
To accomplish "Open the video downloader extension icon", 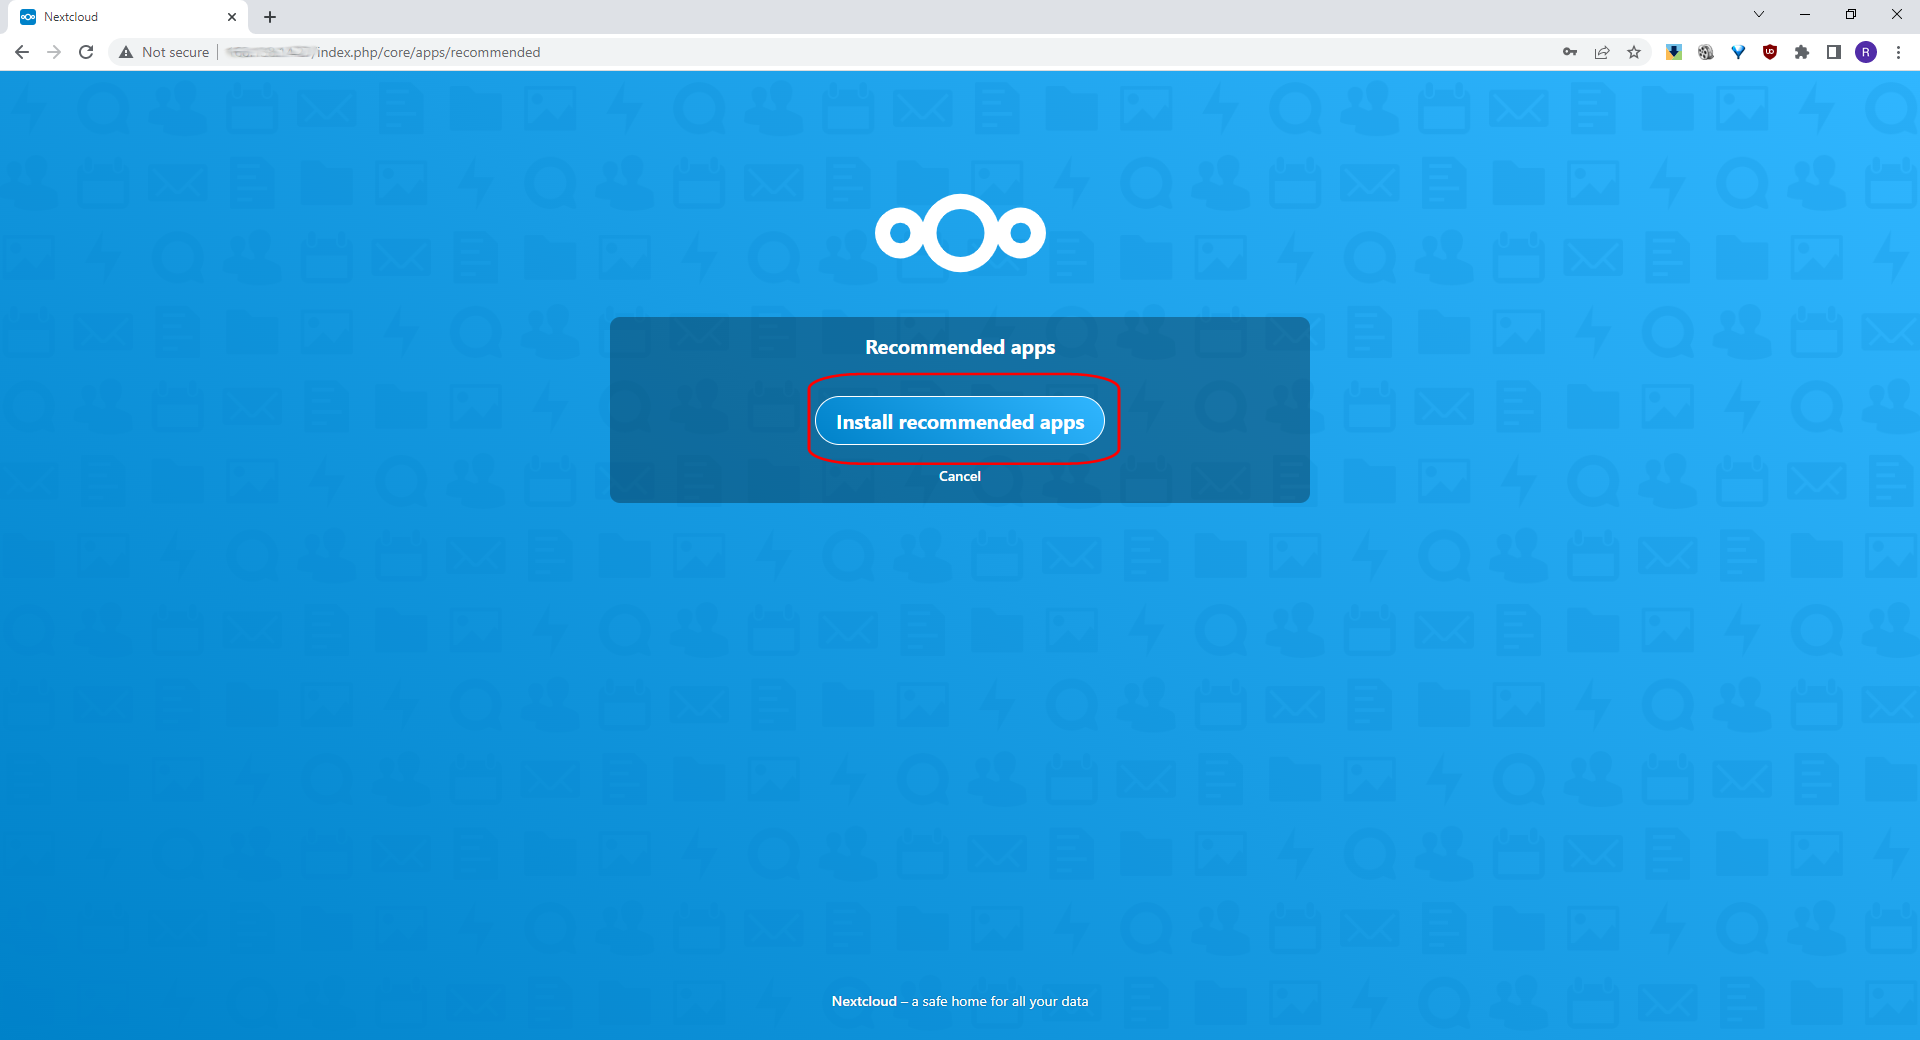I will tap(1674, 52).
